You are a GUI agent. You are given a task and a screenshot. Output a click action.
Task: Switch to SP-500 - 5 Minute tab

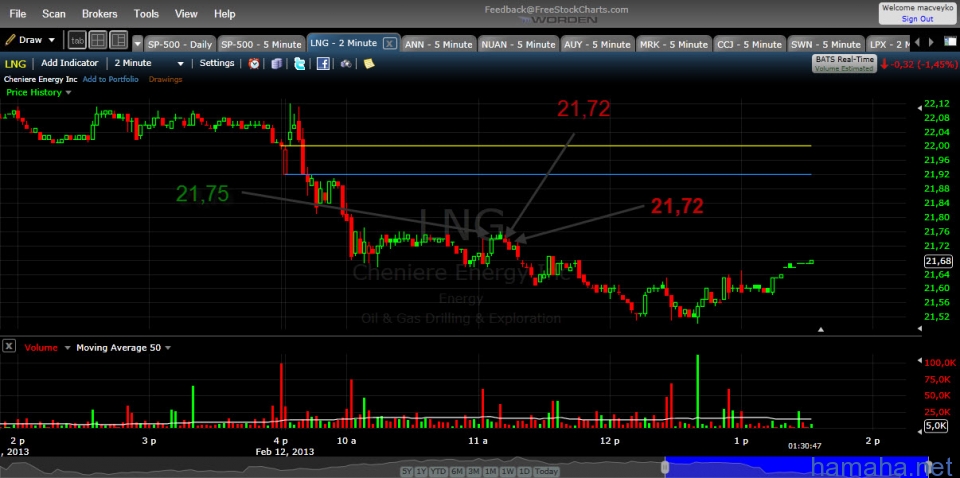tap(261, 44)
